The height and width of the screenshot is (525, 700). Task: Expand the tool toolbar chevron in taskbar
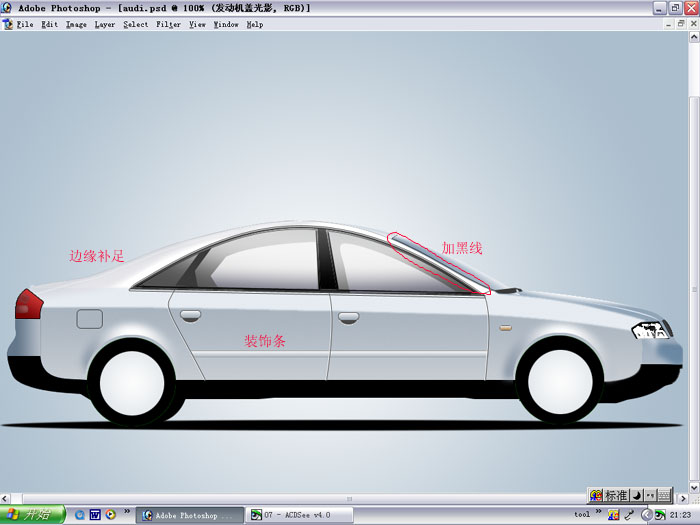(599, 512)
